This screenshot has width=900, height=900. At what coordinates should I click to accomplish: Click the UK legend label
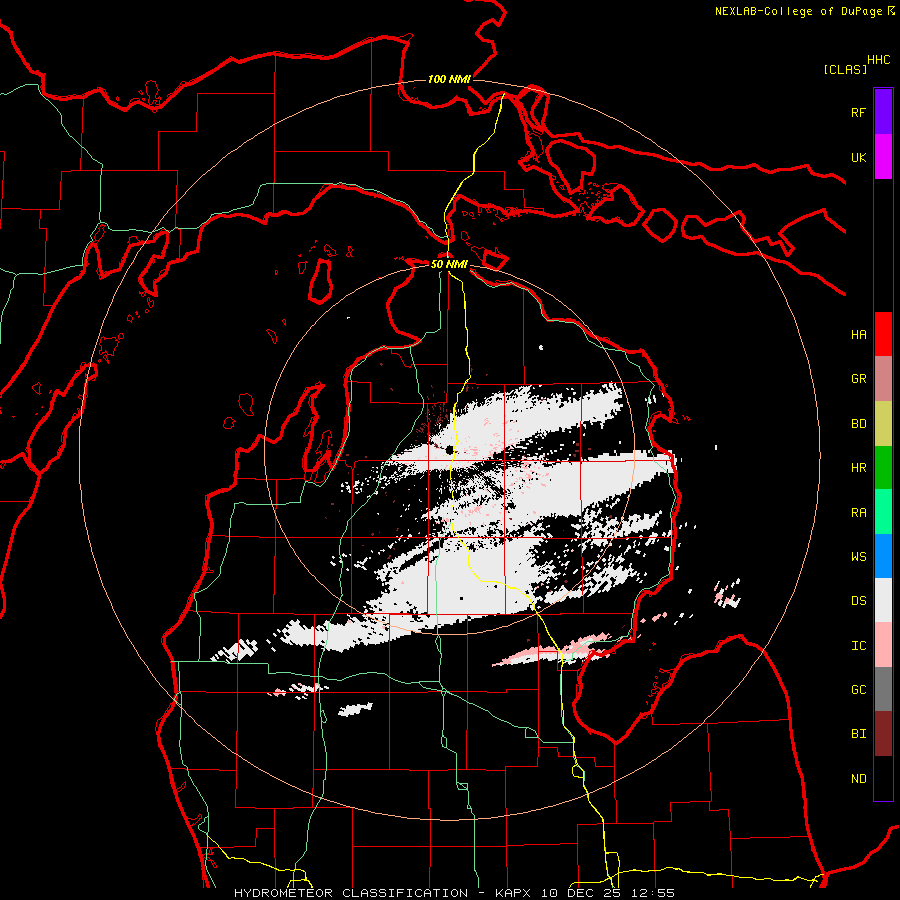pos(858,157)
